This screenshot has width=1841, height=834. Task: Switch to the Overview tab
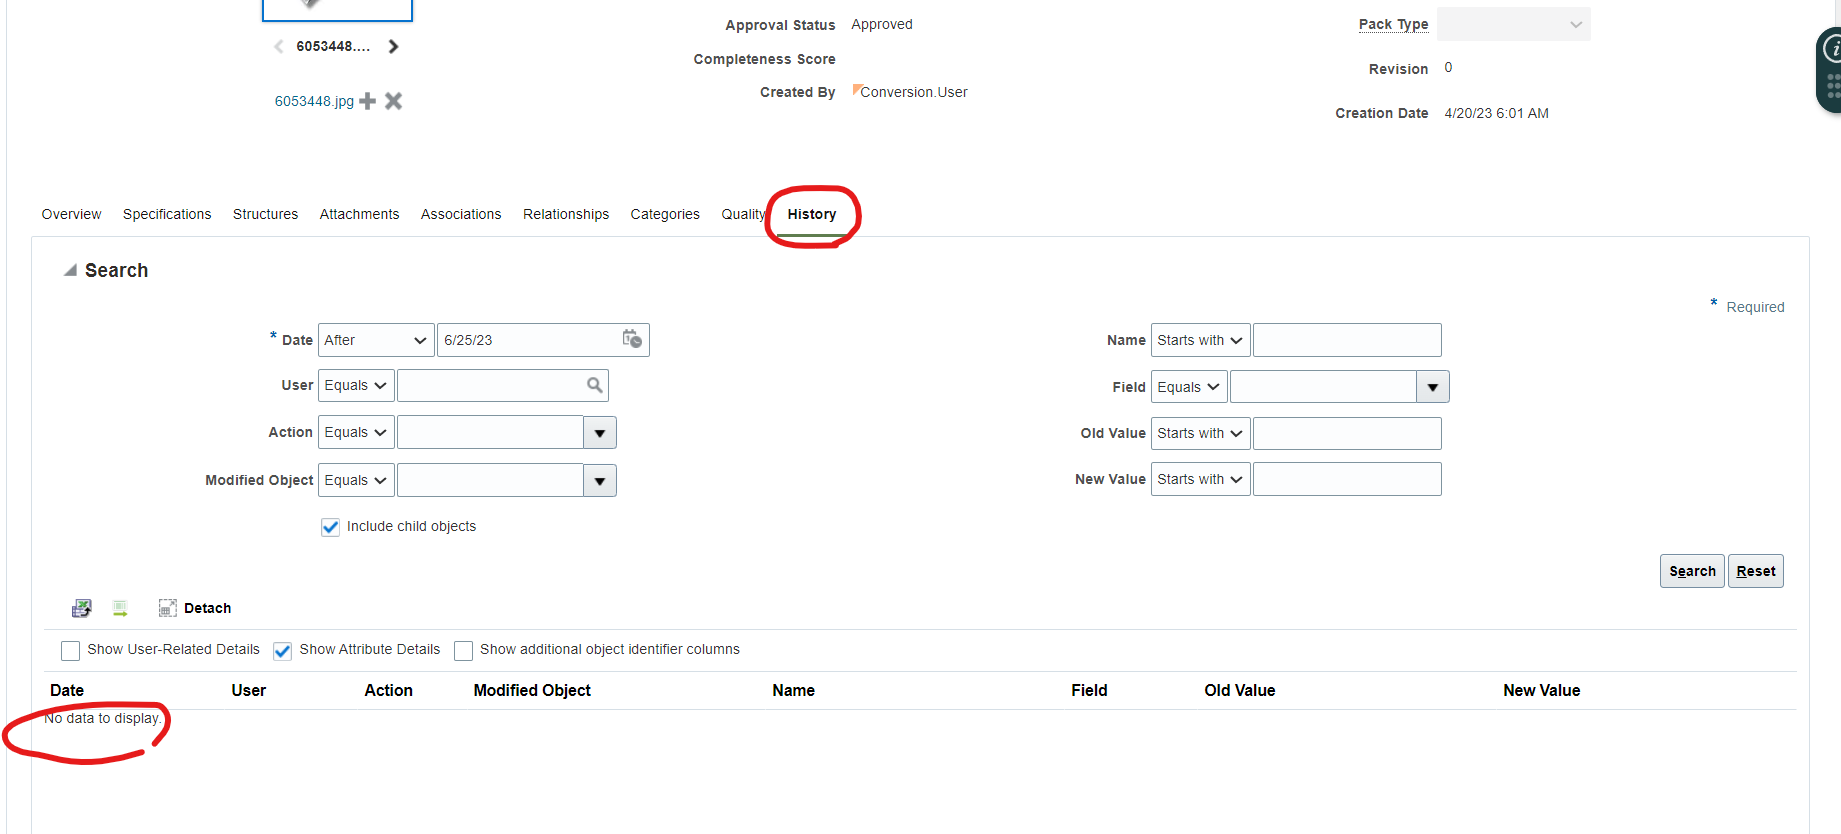(71, 214)
